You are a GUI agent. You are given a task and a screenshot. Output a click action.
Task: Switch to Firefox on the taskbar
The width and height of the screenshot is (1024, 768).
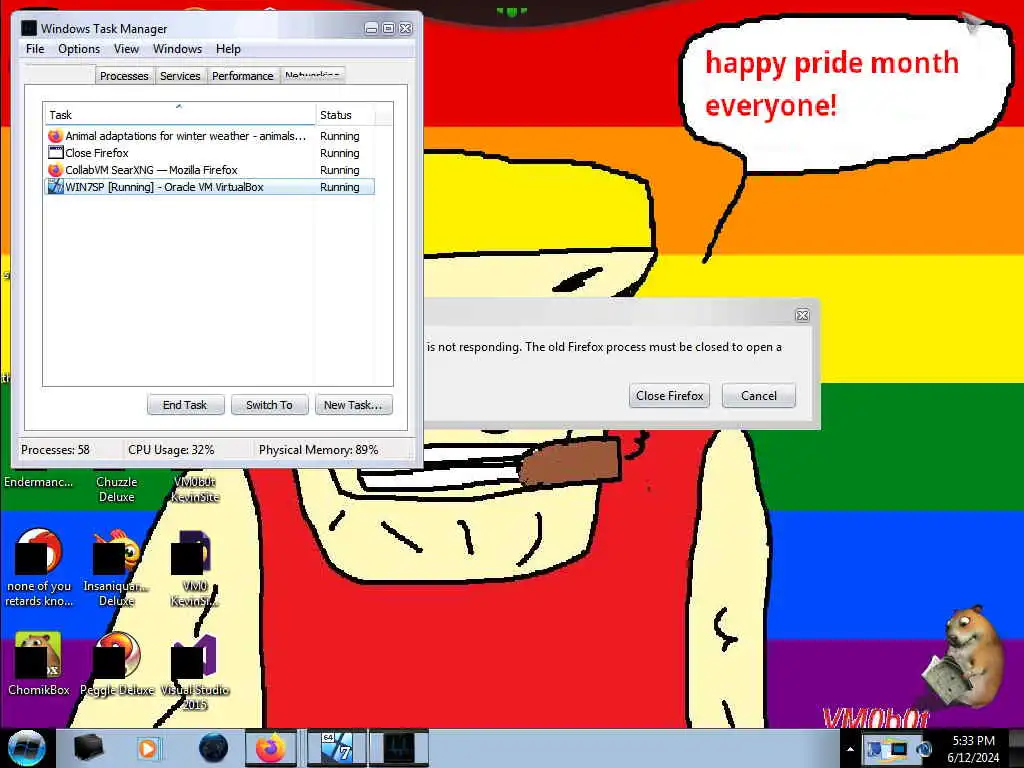pos(272,748)
